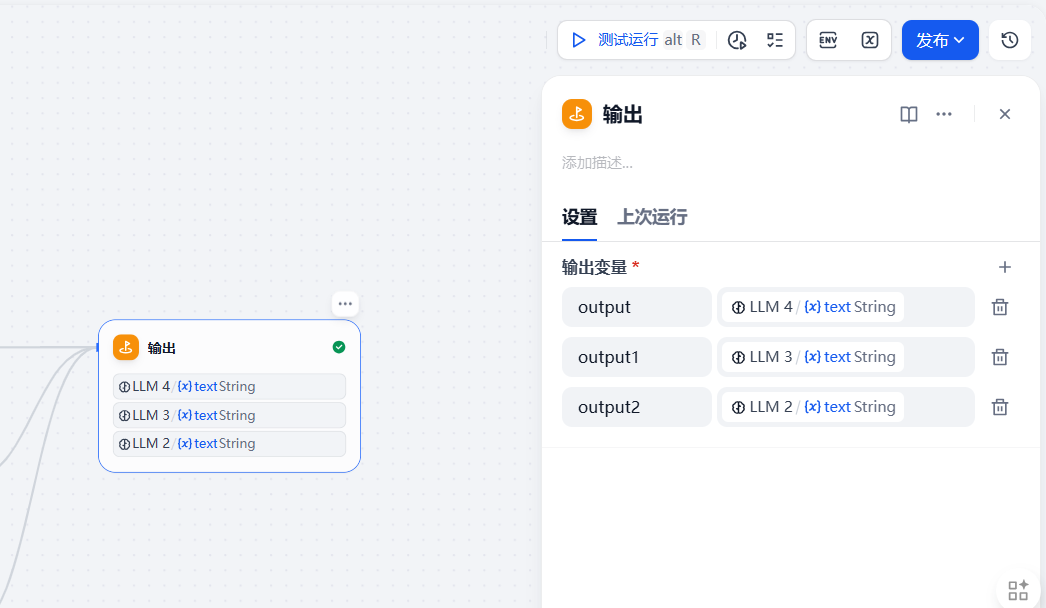Open the ... menu above the 输出 canvas node

tap(345, 303)
